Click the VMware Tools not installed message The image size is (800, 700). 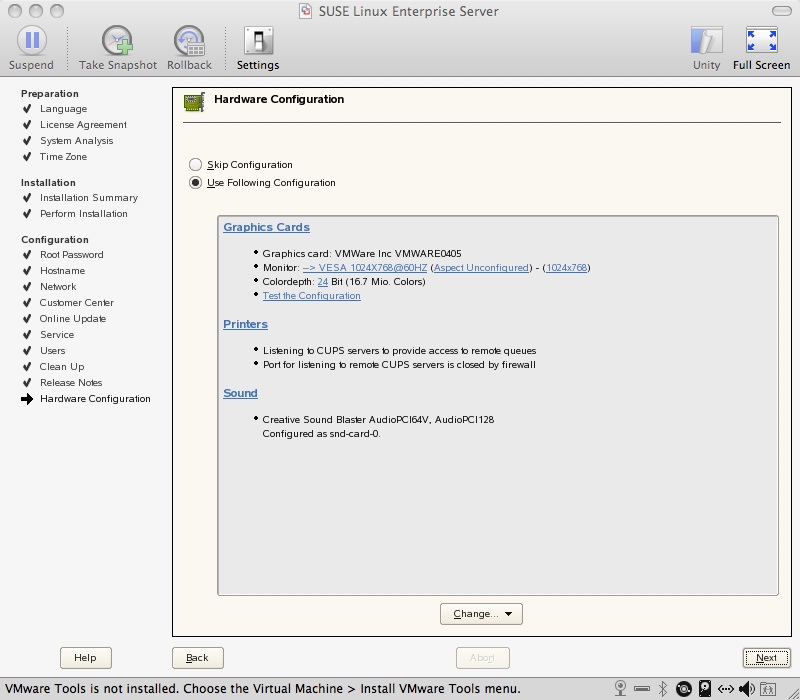(263, 689)
